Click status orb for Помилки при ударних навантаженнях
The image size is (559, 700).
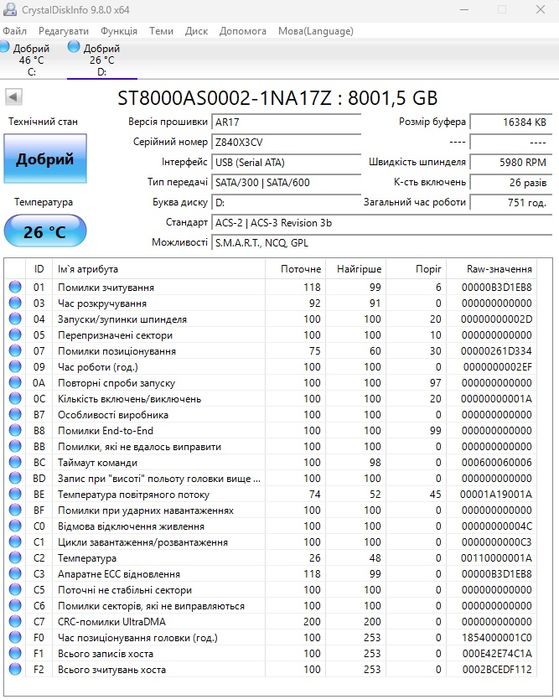pos(15,510)
